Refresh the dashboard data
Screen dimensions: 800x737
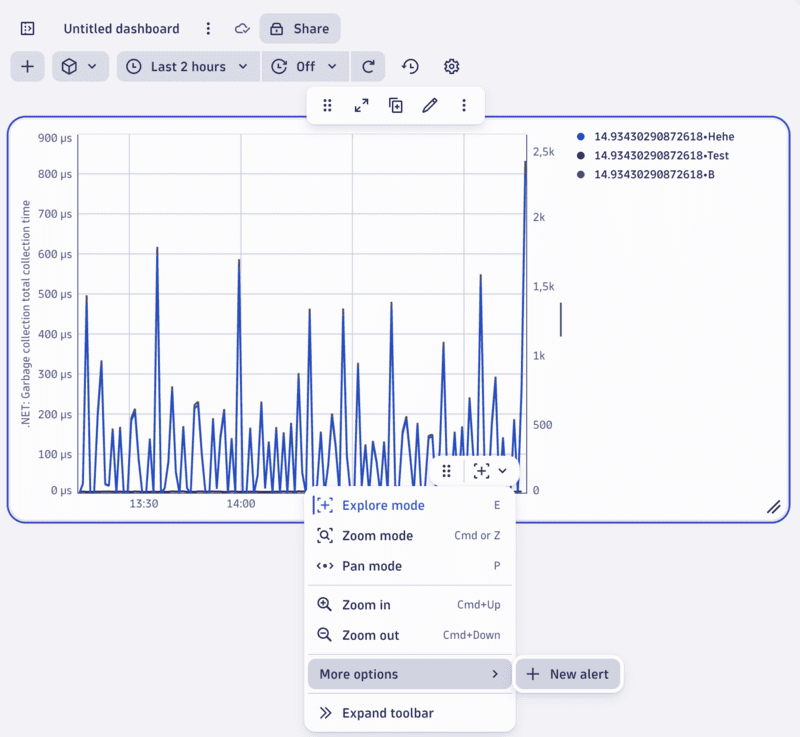(367, 66)
